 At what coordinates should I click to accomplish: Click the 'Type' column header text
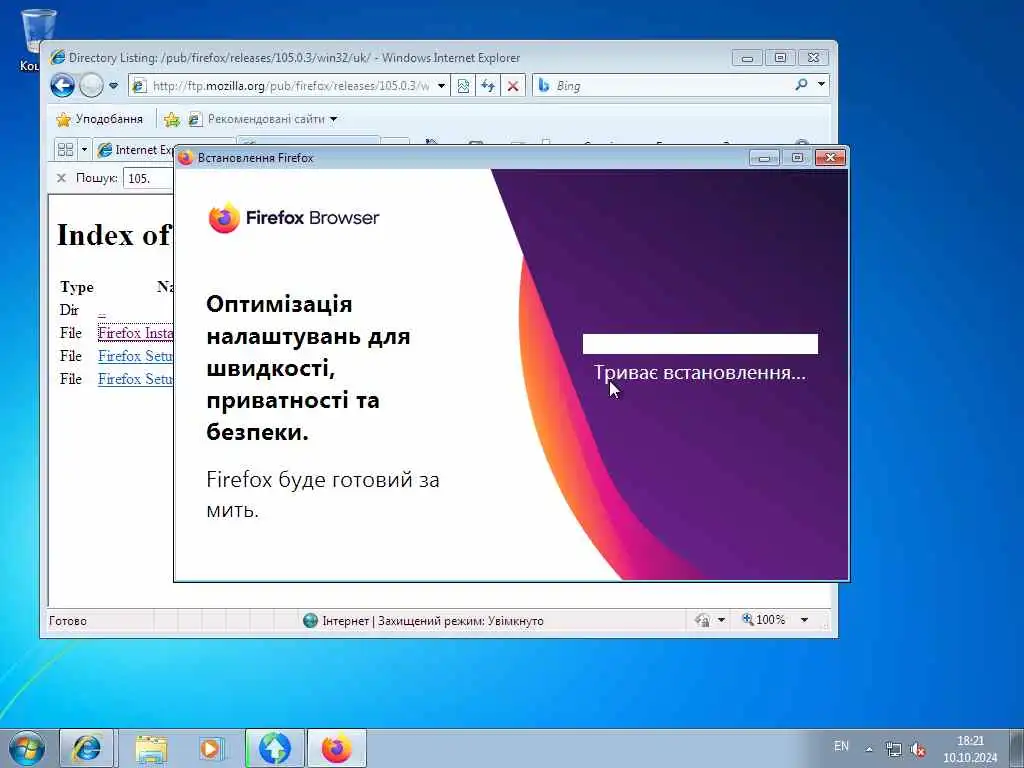click(77, 287)
